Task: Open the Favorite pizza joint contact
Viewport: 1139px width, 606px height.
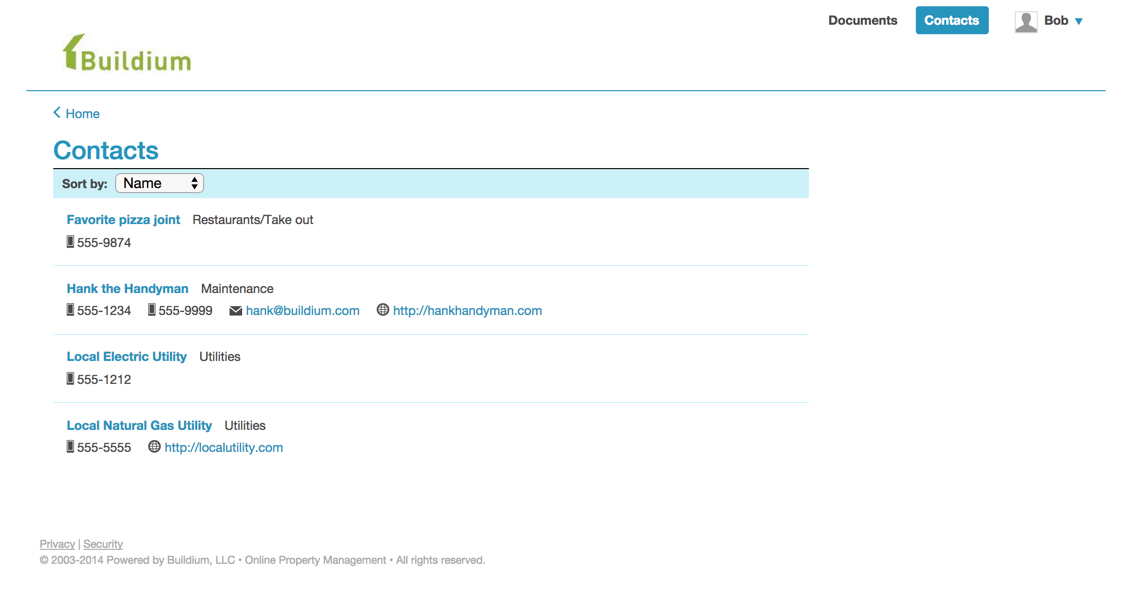Action: (123, 219)
